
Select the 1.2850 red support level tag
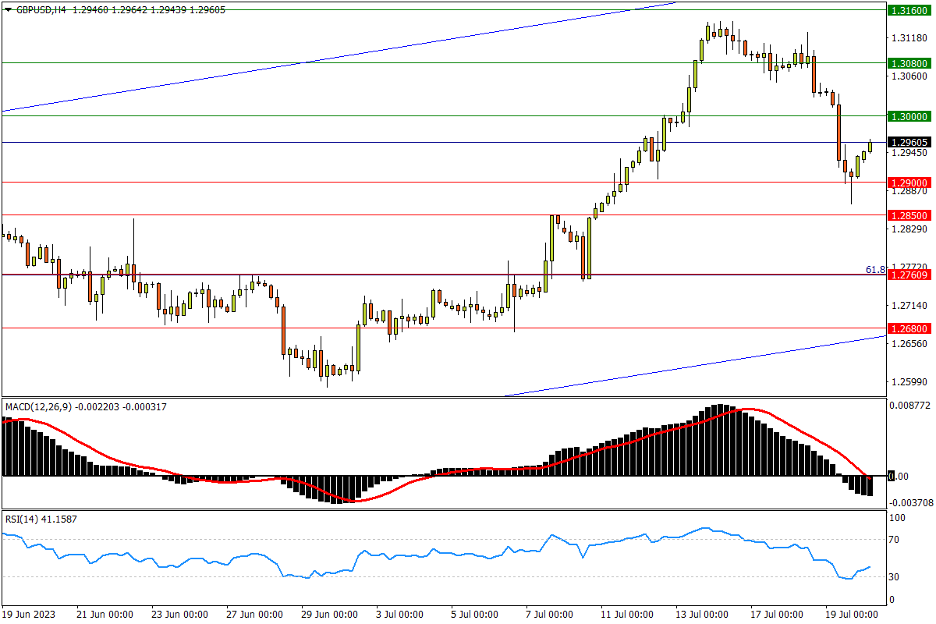click(908, 215)
